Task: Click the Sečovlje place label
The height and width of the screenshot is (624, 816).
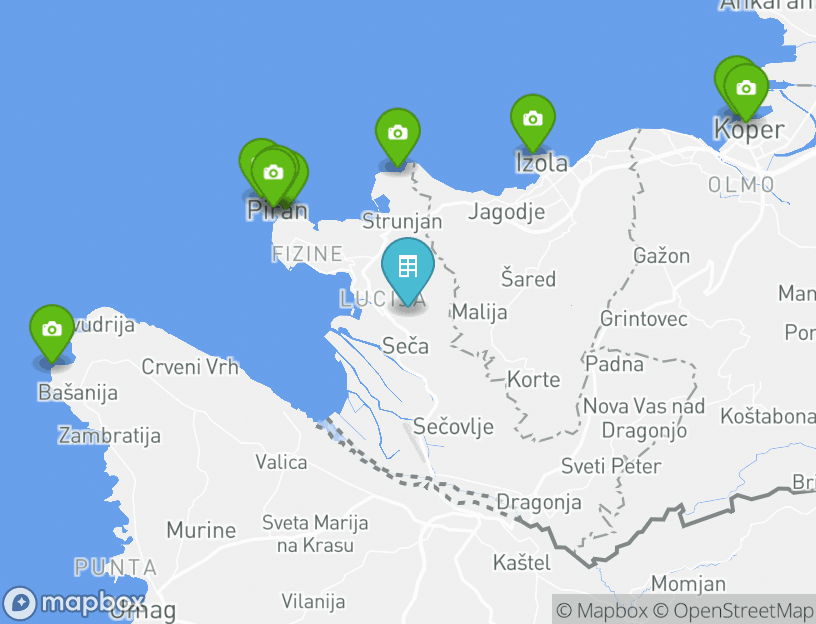Action: coord(453,427)
